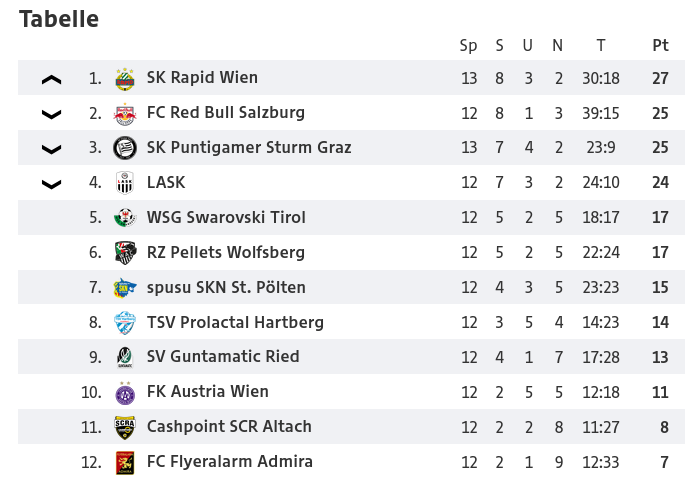This screenshot has width=698, height=493.
Task: Click the Cashpoint SCR Altach badge
Action: [125, 427]
